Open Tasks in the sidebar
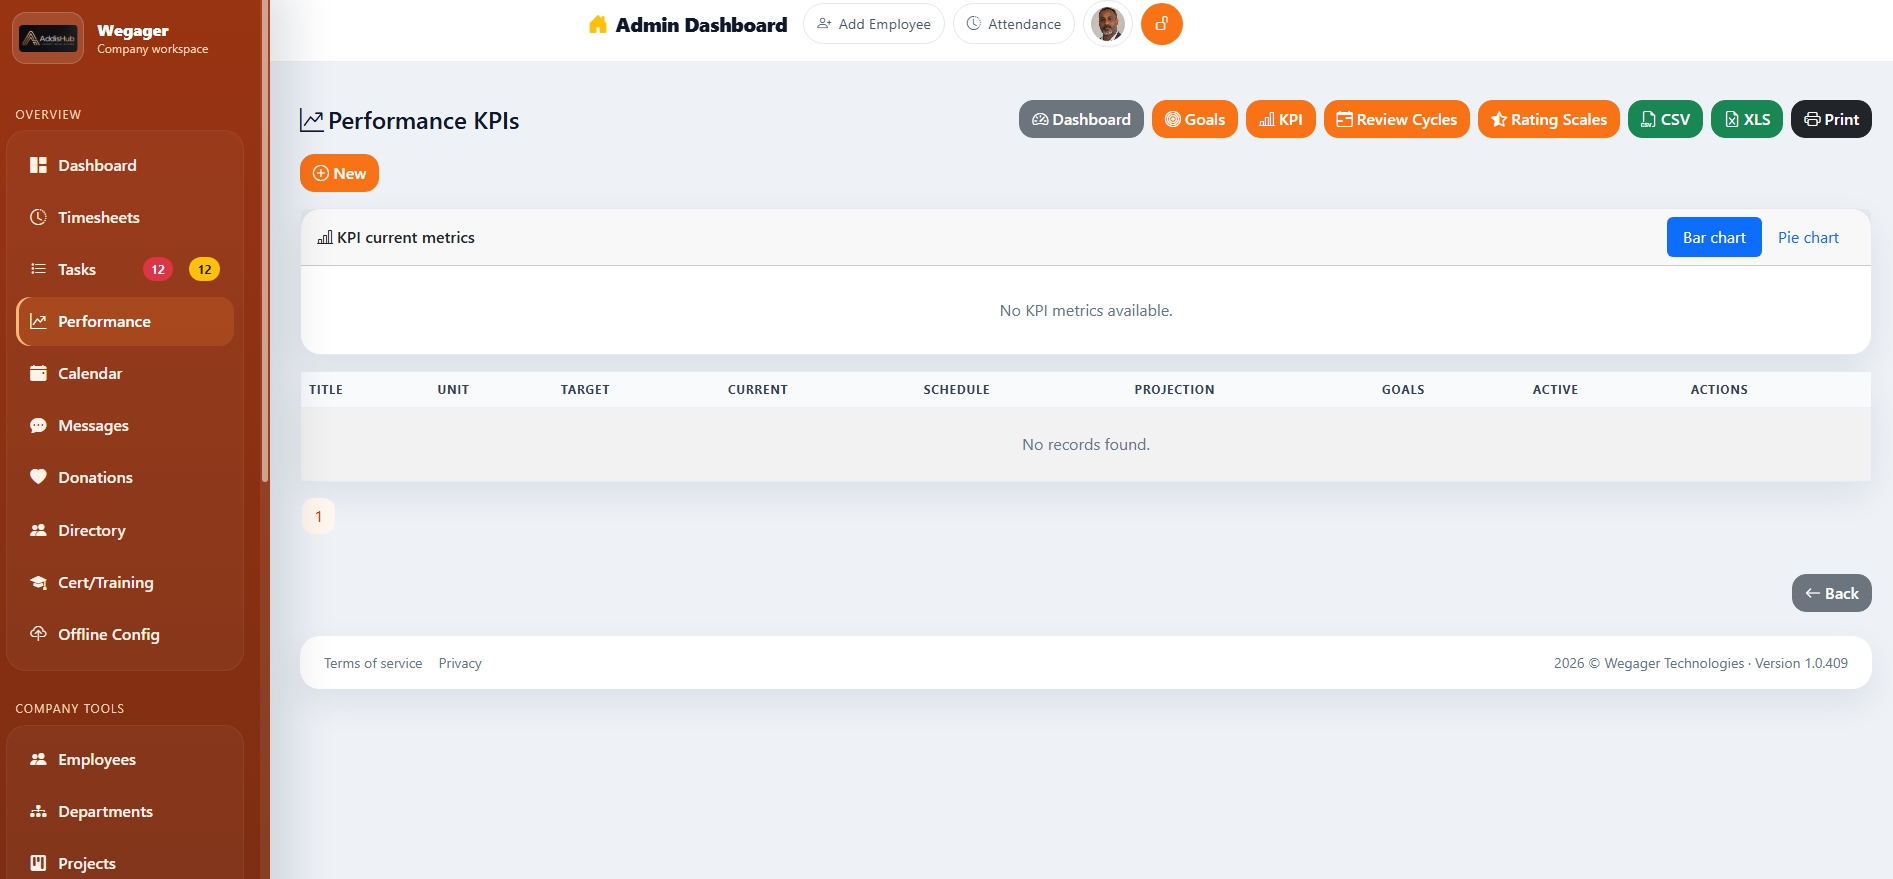Screen dimensions: 1893x879 [125, 269]
